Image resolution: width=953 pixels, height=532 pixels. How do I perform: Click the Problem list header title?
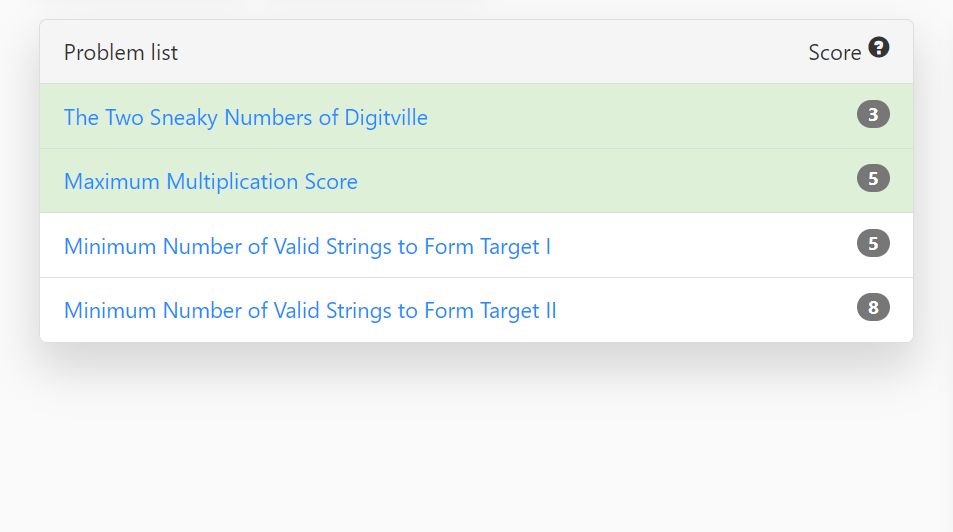pyautogui.click(x=121, y=52)
